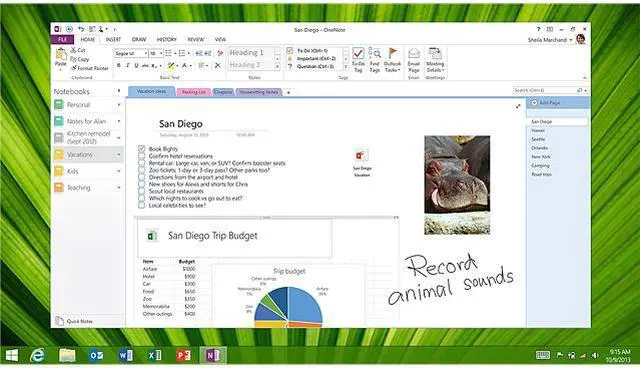Viewport: 640px width, 368px height.
Task: Click the delete X icon in Basic Text
Action: click(x=218, y=65)
